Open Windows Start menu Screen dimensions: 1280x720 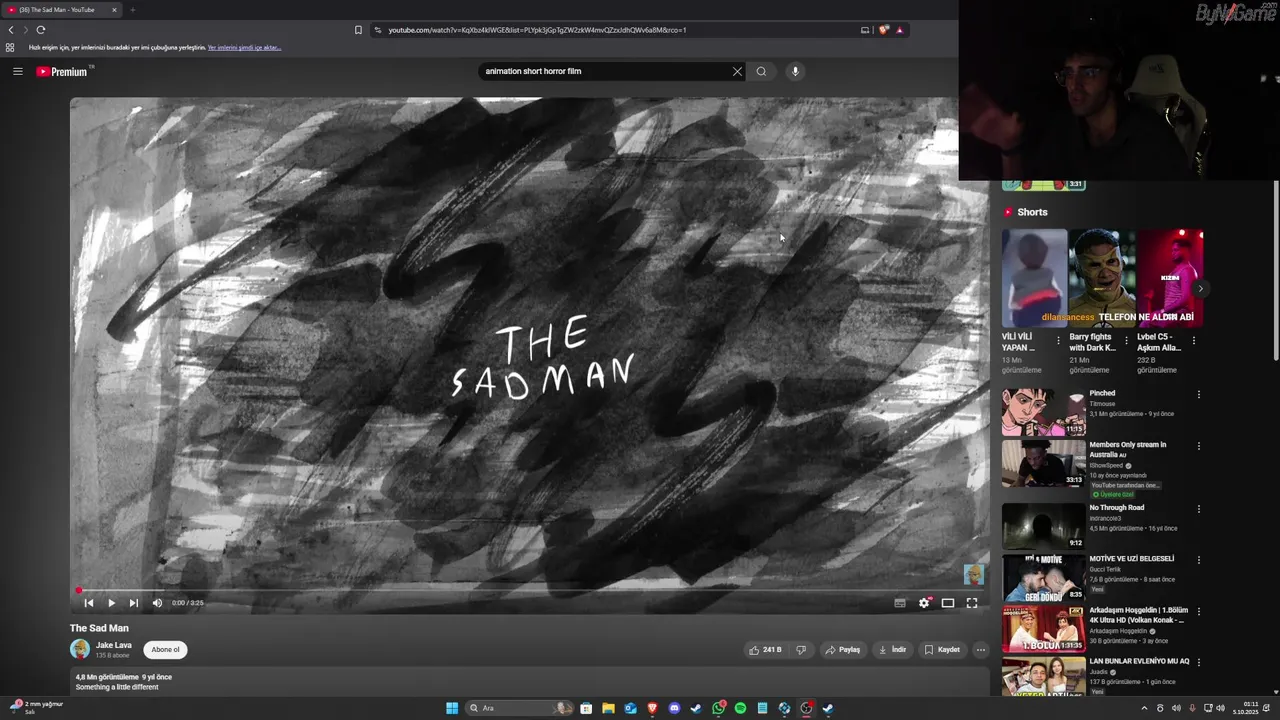click(452, 708)
